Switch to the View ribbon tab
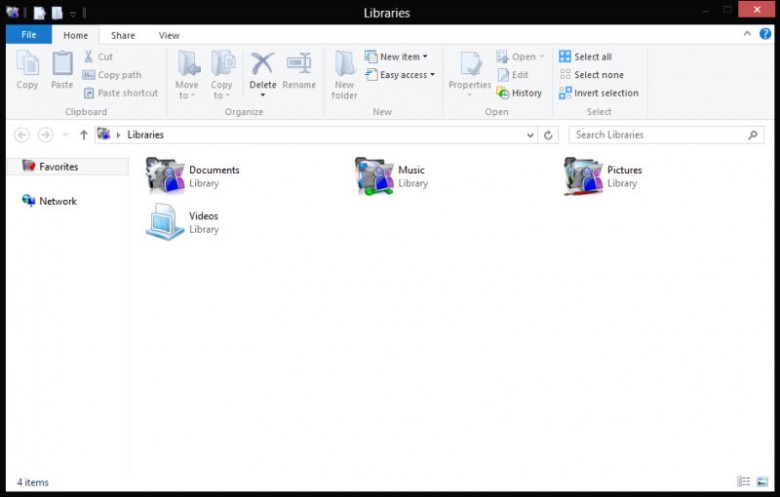The width and height of the screenshot is (780, 497). (169, 35)
